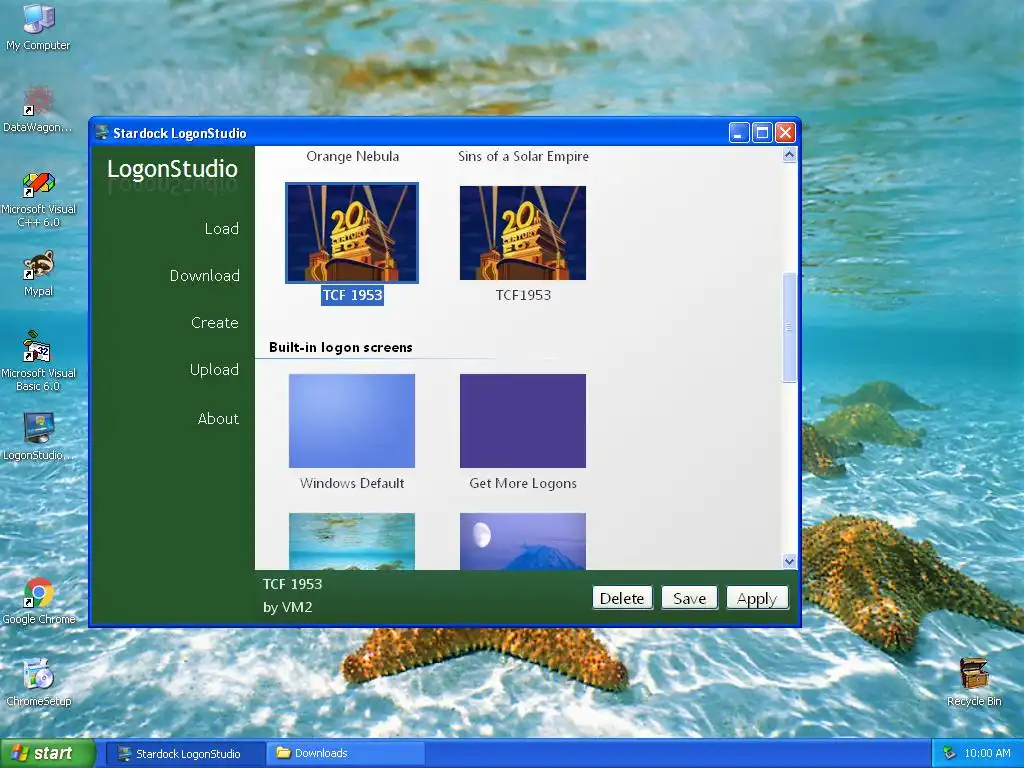
Task: Click the Get More Logons caption
Action: coord(523,483)
